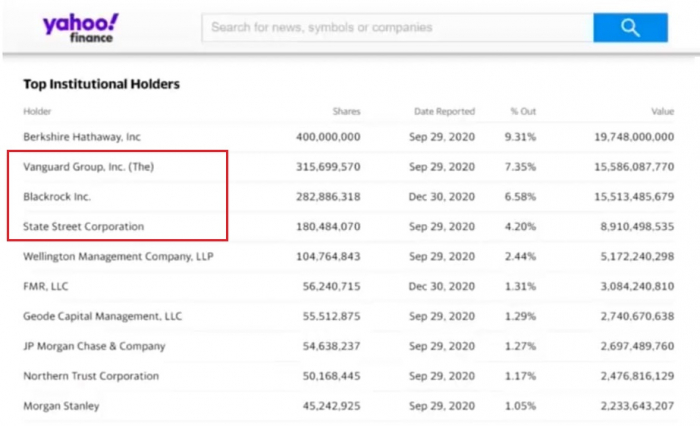Click the 1.27% out value
700x426 pixels.
pos(520,346)
